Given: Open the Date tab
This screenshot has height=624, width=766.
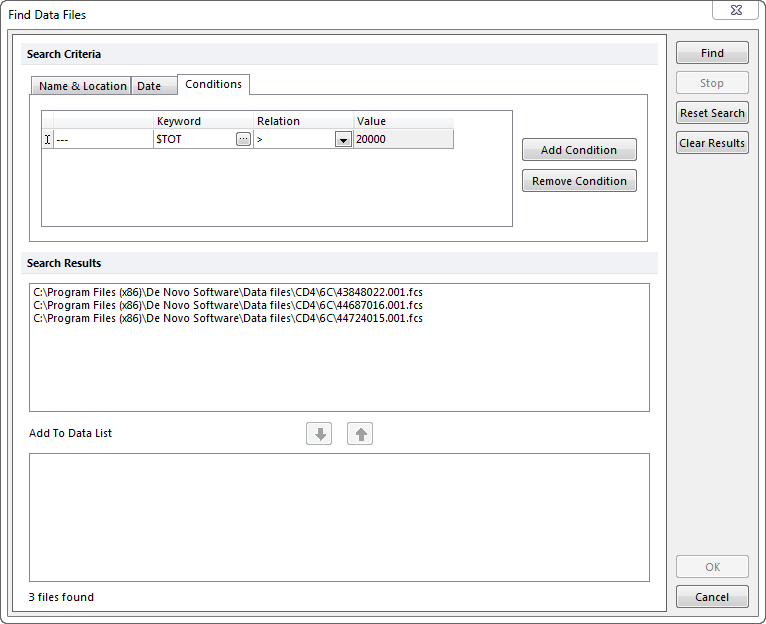Looking at the screenshot, I should [149, 86].
